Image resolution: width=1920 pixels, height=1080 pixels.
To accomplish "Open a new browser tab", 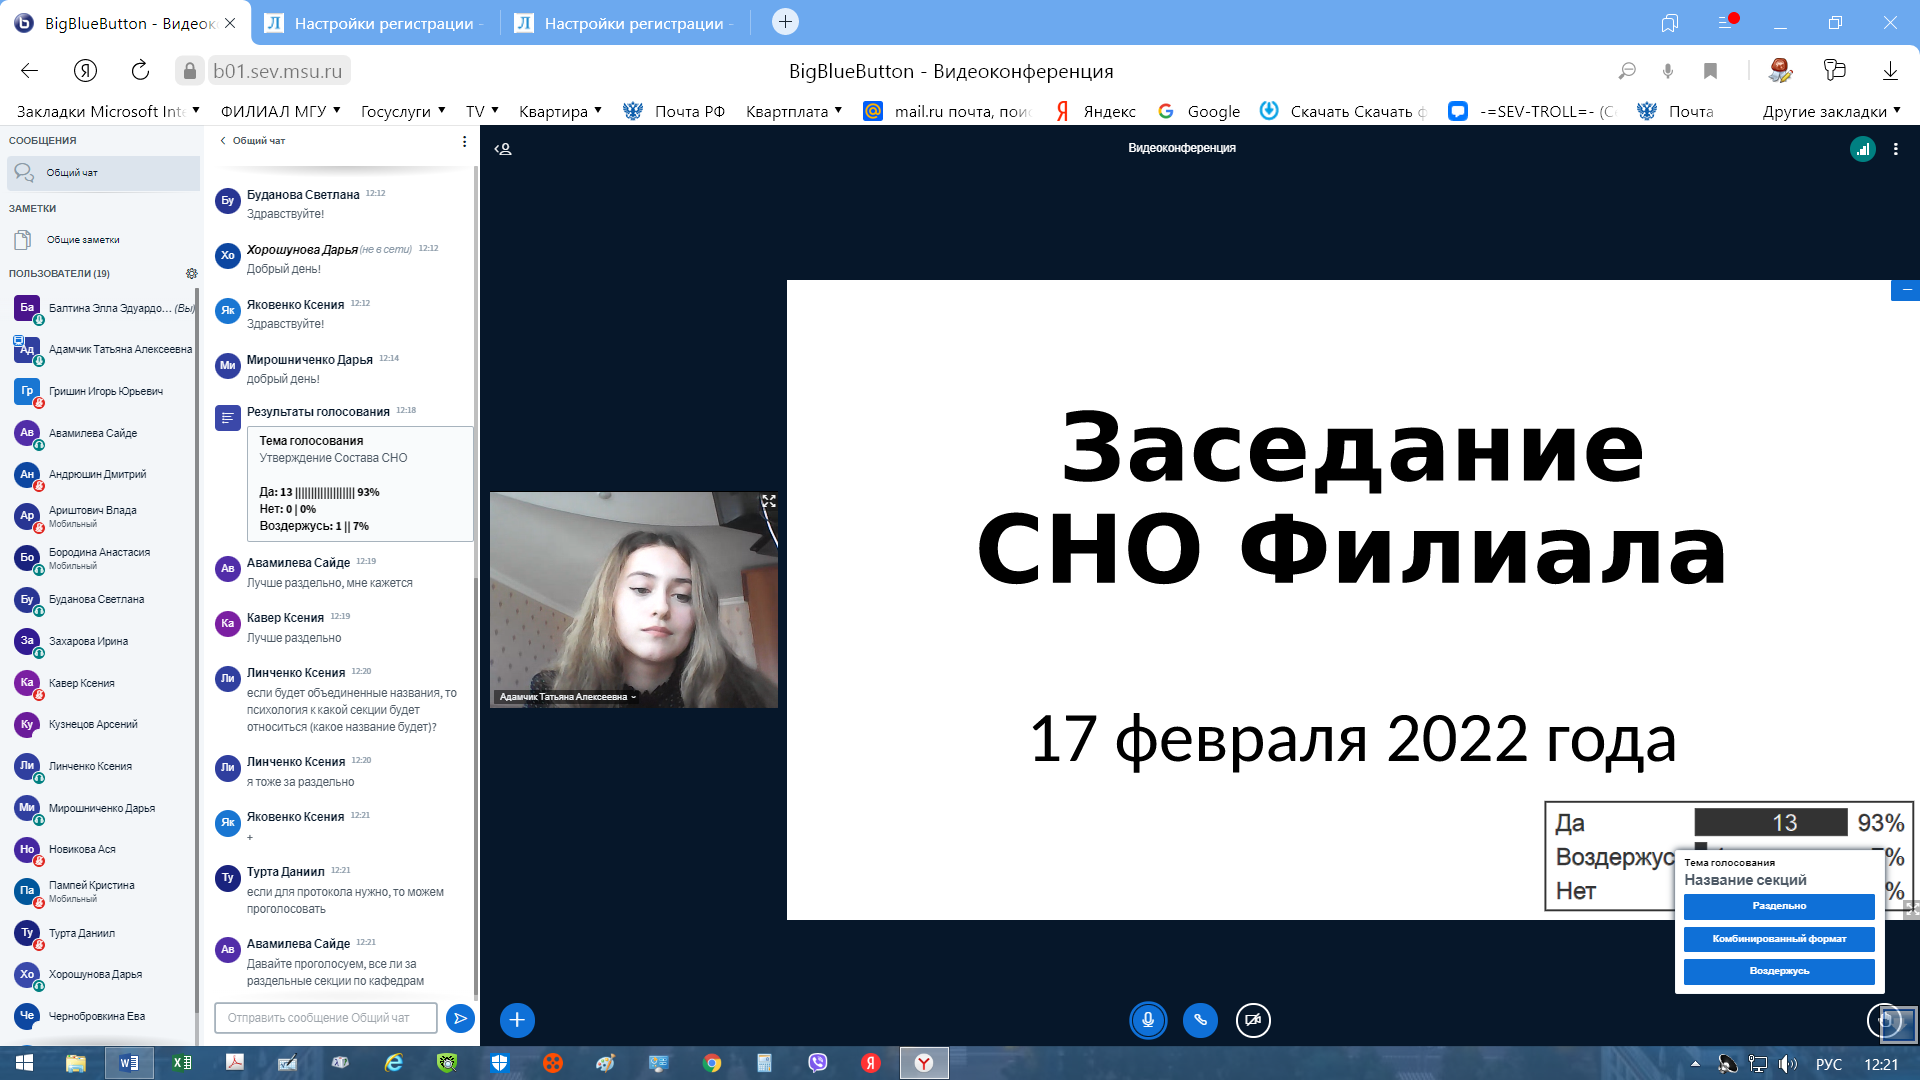I will (785, 22).
